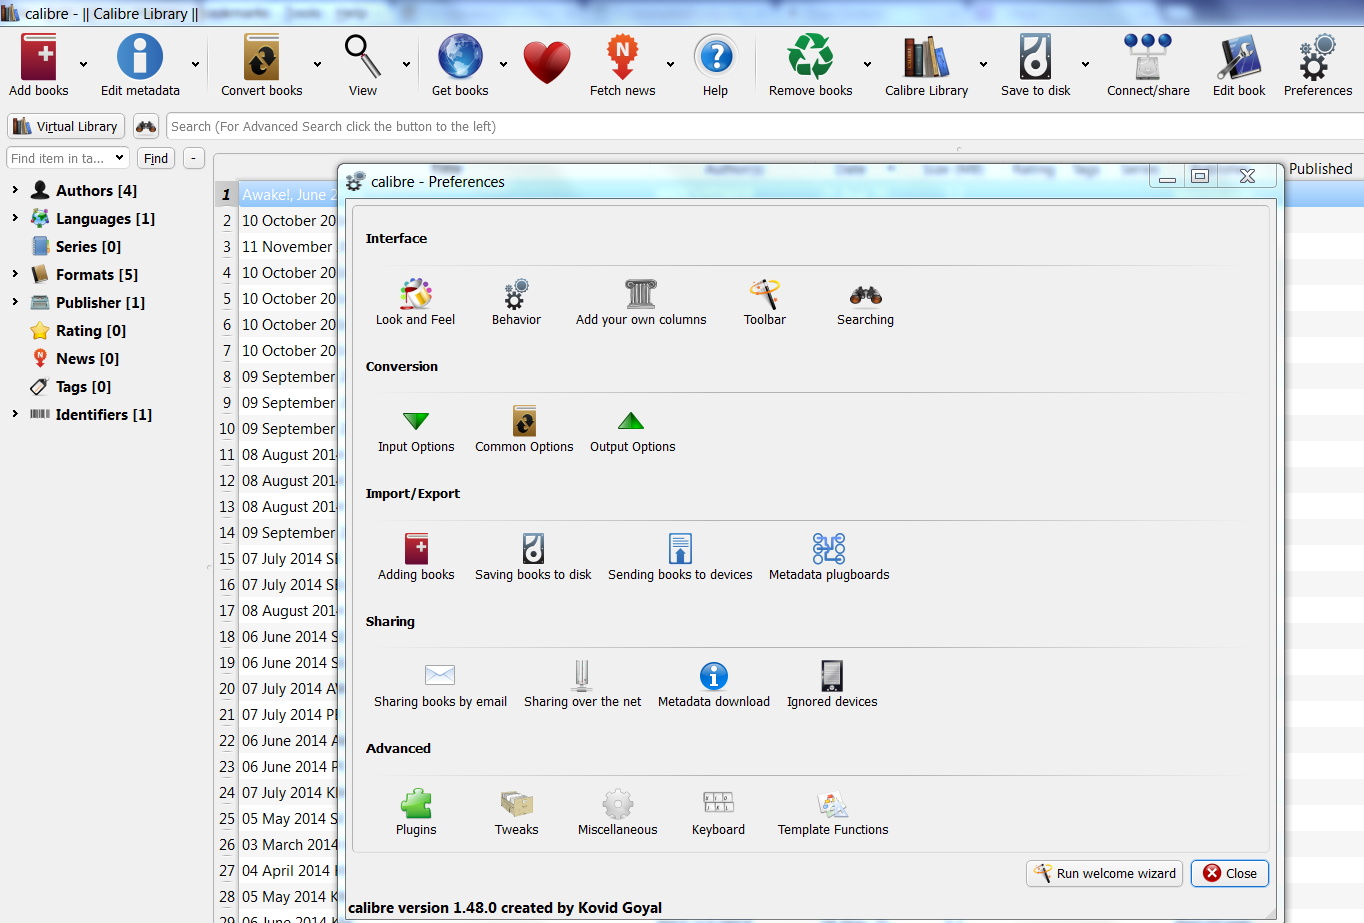Expand the Authors [4] tree node
The image size is (1364, 923).
tap(15, 189)
